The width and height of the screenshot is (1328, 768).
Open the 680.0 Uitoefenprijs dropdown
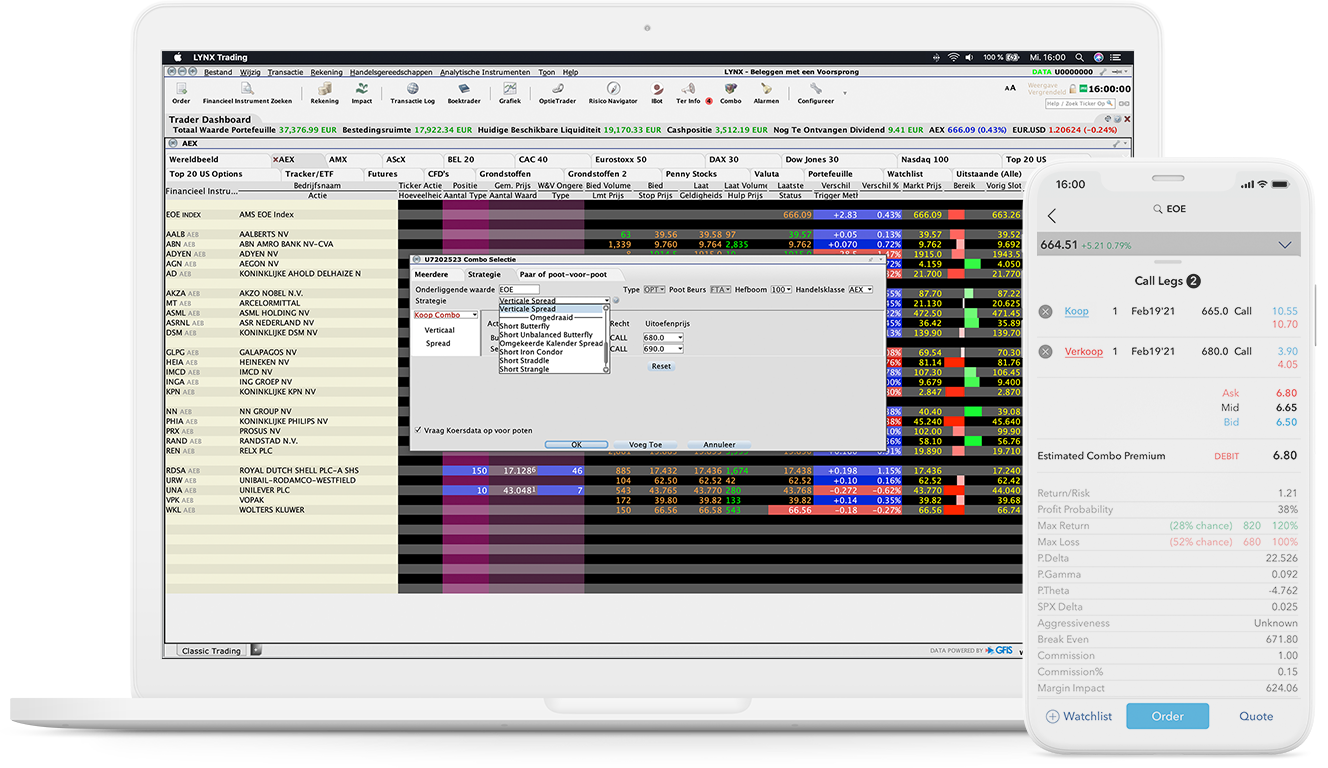point(663,337)
